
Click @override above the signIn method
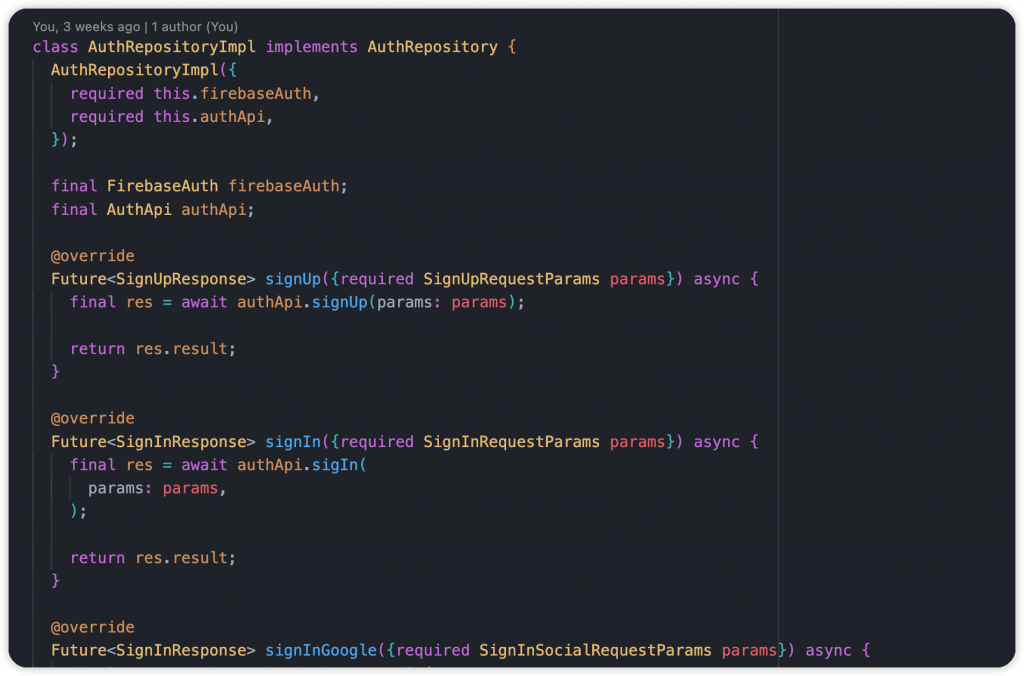click(x=93, y=418)
